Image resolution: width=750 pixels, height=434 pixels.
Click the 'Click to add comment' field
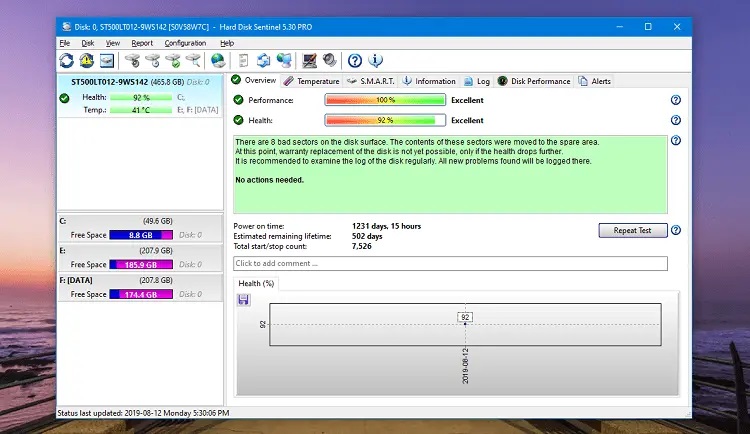point(450,263)
